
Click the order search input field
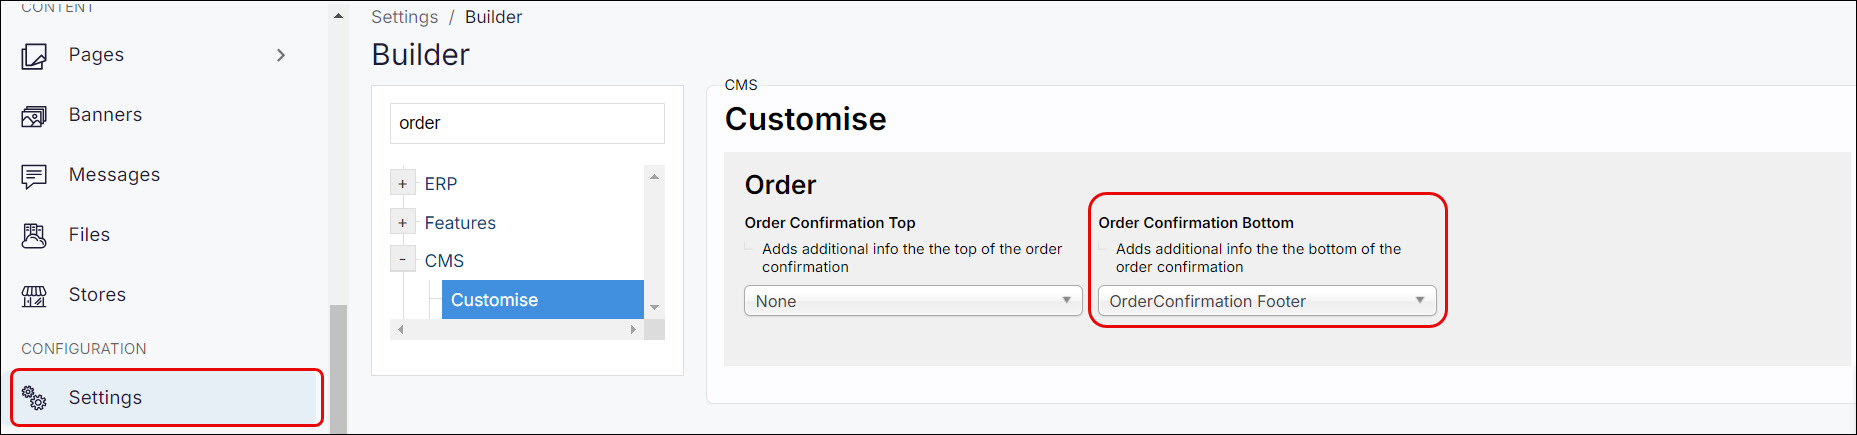pyautogui.click(x=527, y=123)
